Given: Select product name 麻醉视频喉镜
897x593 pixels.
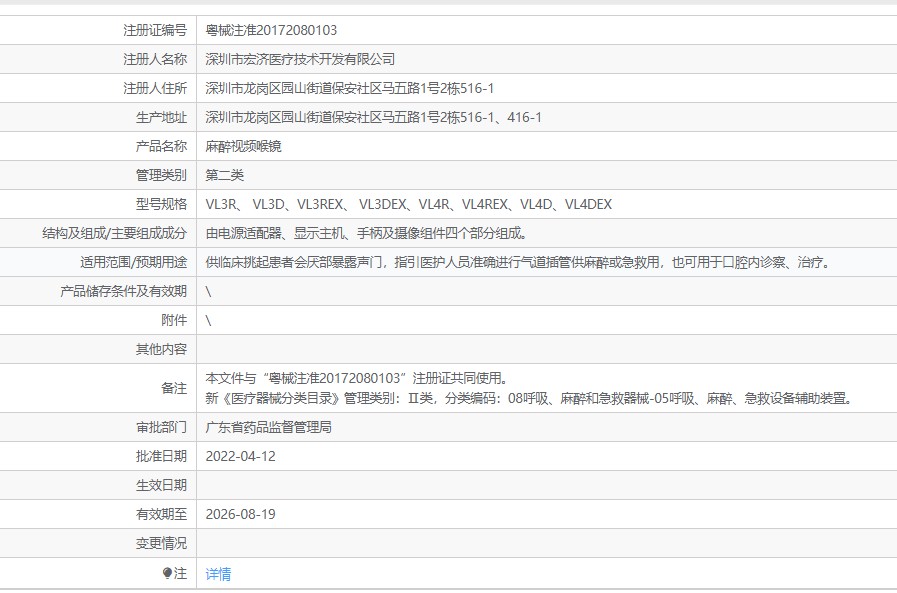Looking at the screenshot, I should [243, 146].
